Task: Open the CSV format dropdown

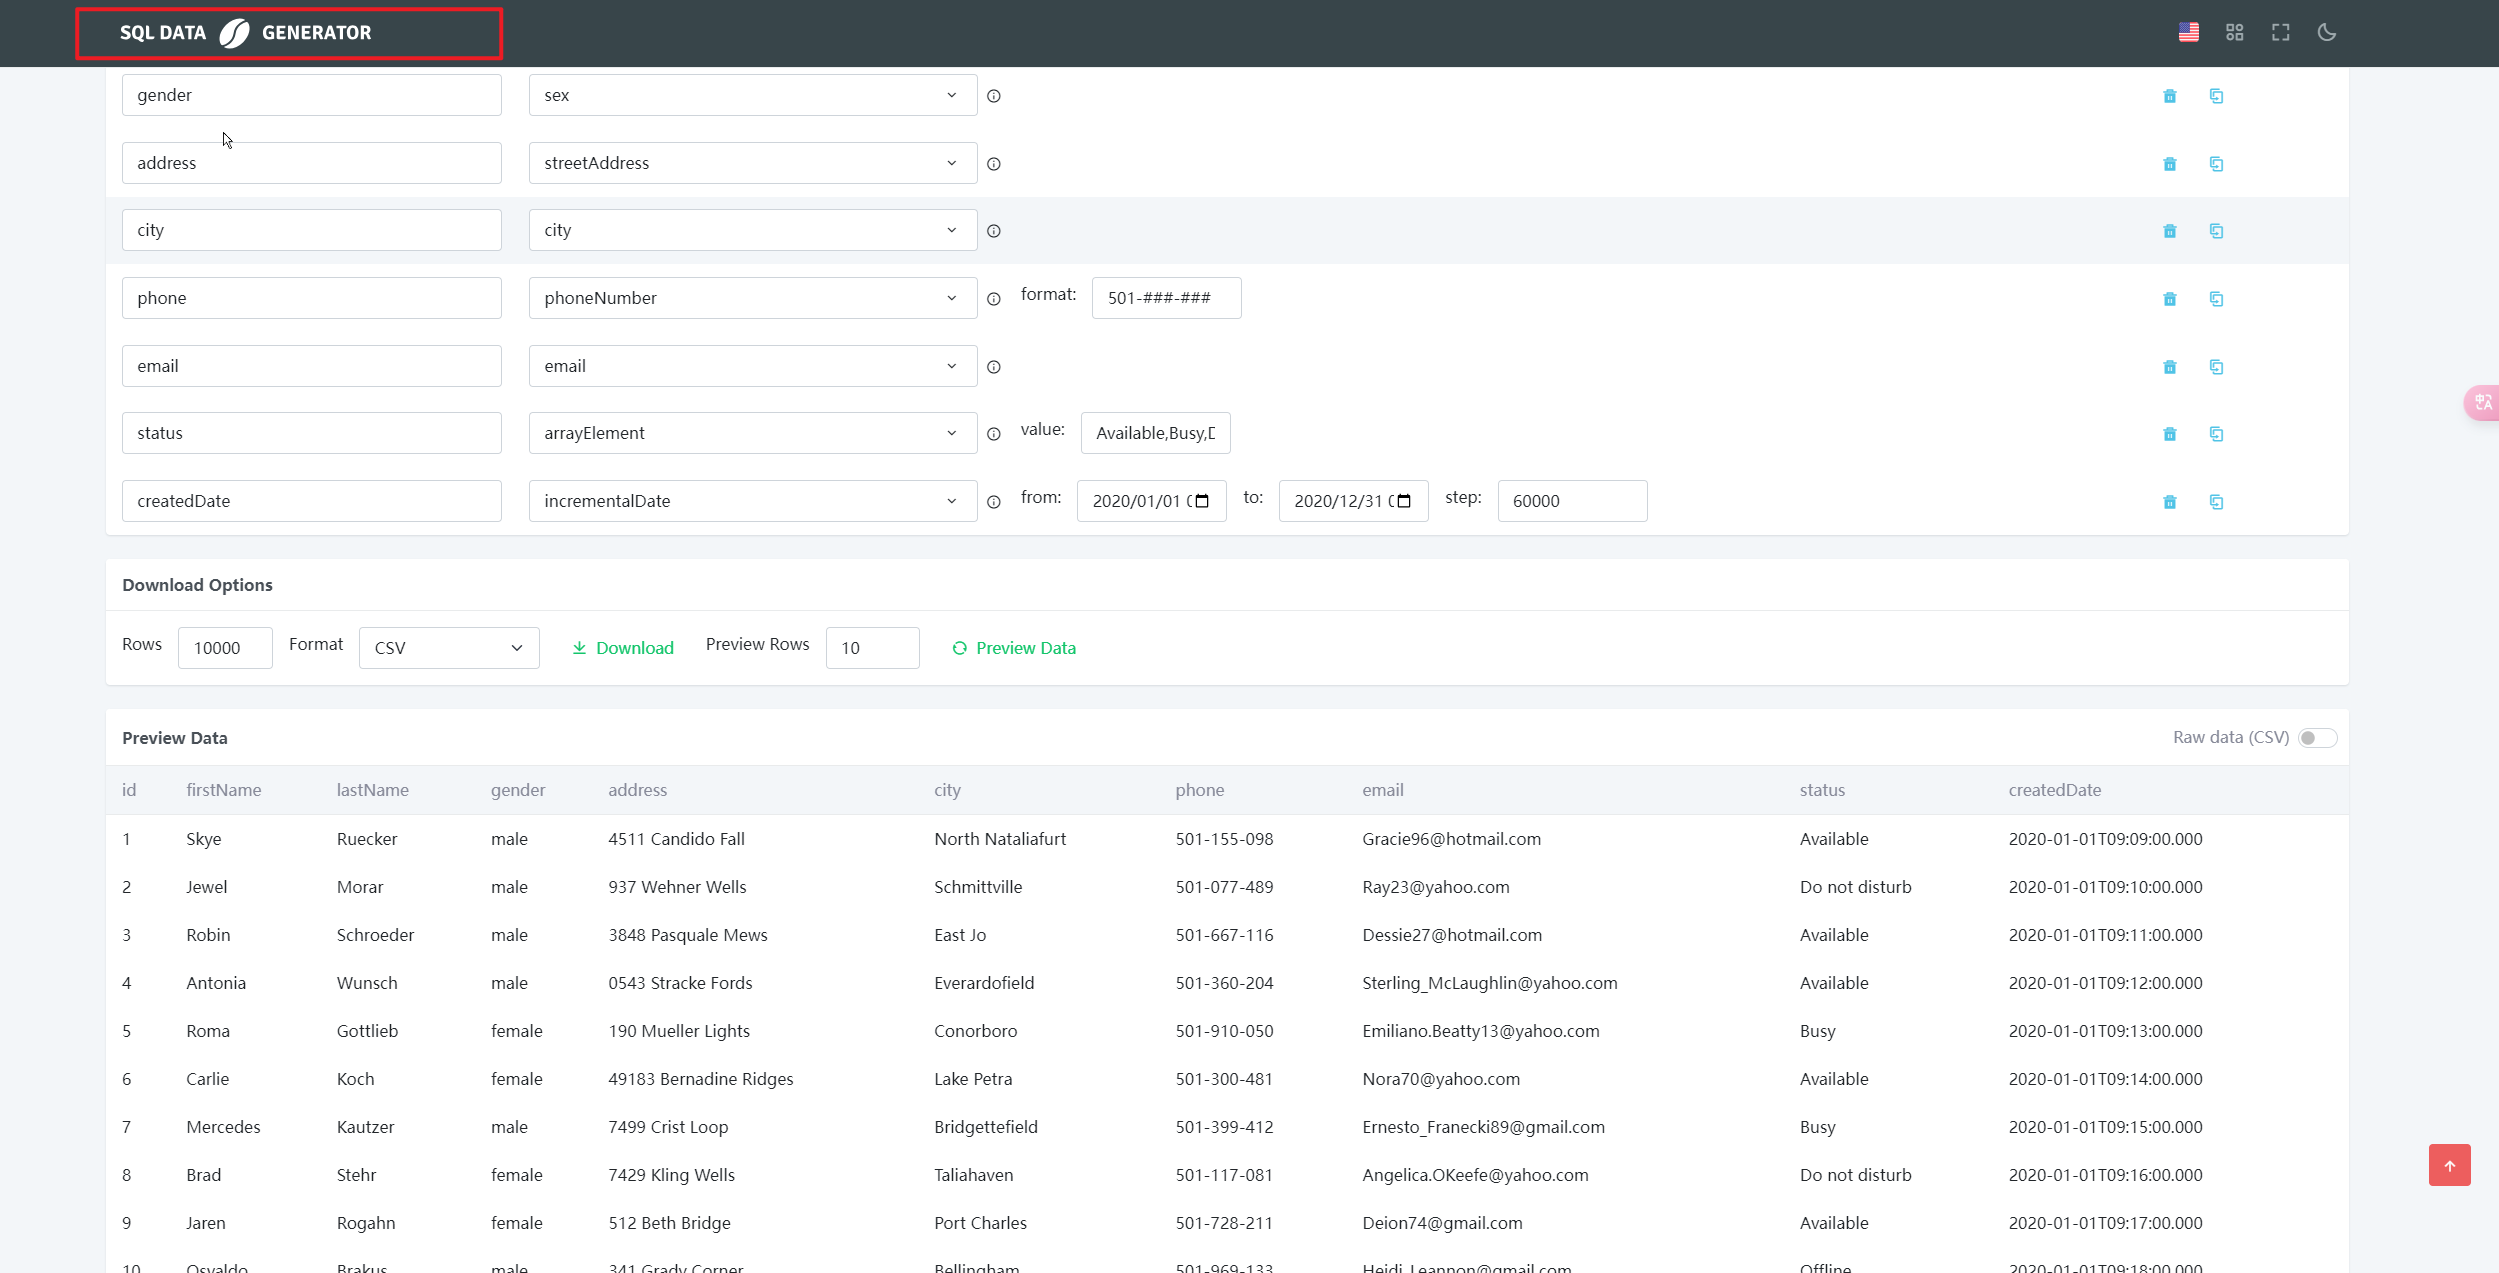Action: (448, 648)
